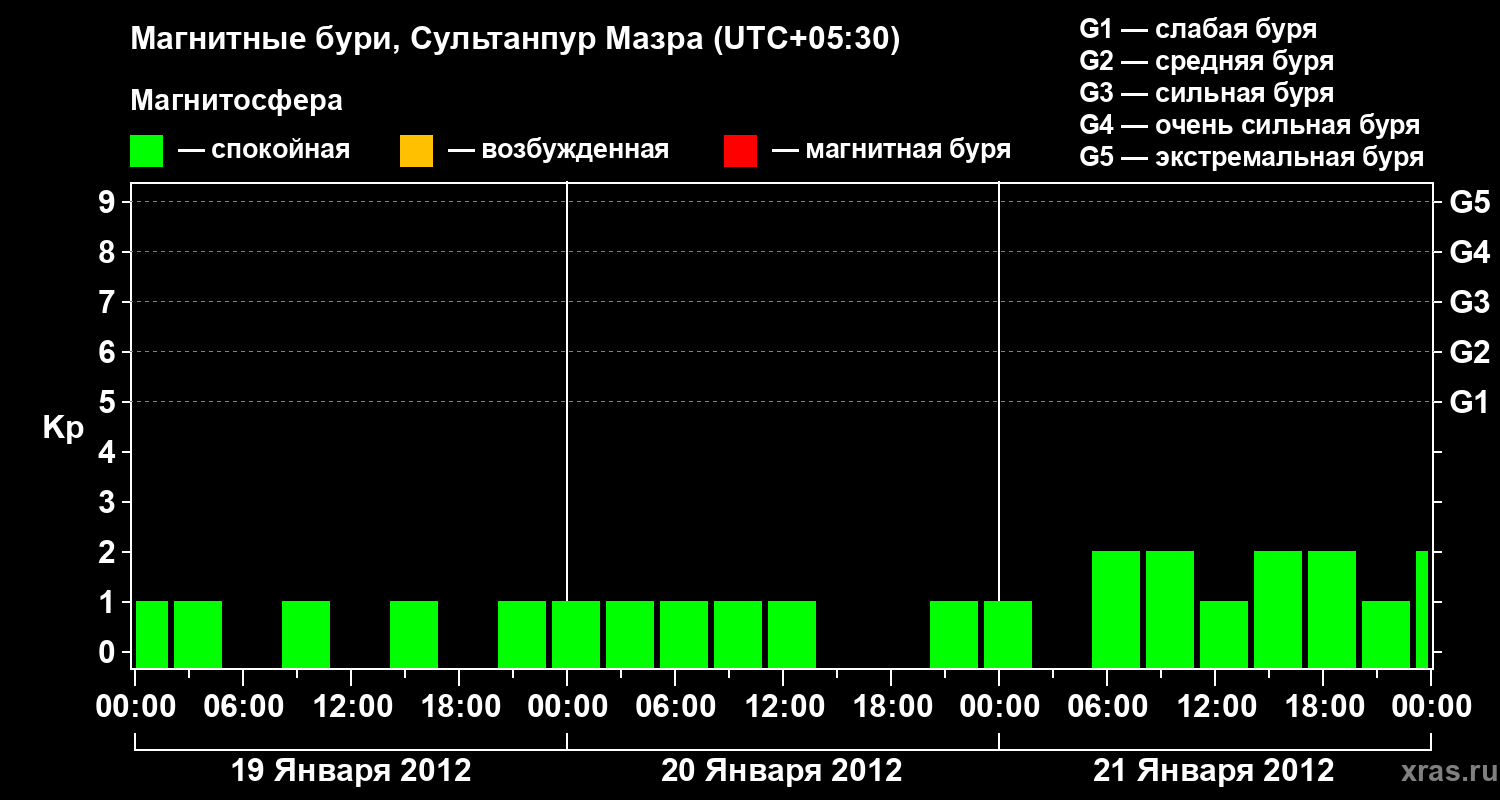Click the '— магнитная буря' legend label
Image resolution: width=1500 pixels, height=800 pixels.
(891, 150)
